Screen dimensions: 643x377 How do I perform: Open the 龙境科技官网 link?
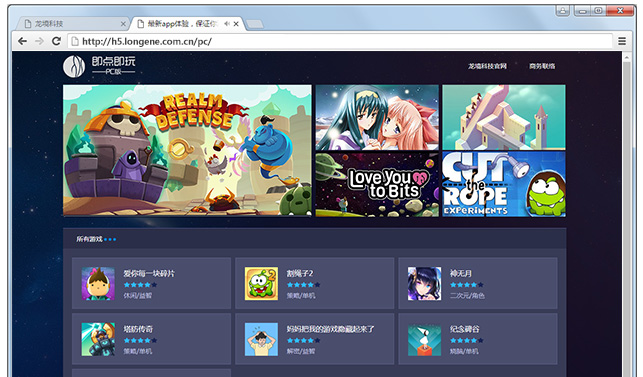coord(487,66)
